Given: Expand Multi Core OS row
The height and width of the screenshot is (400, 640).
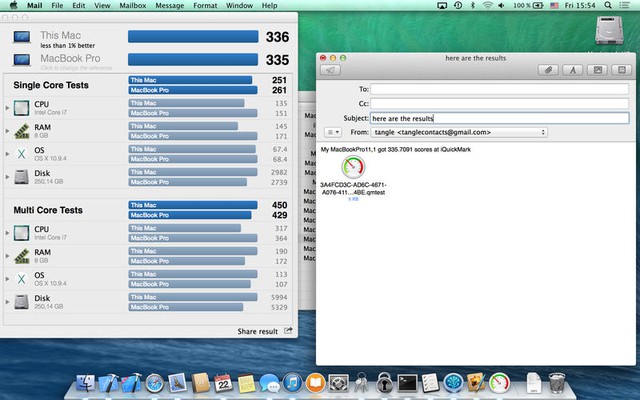Looking at the screenshot, I should click(7, 279).
